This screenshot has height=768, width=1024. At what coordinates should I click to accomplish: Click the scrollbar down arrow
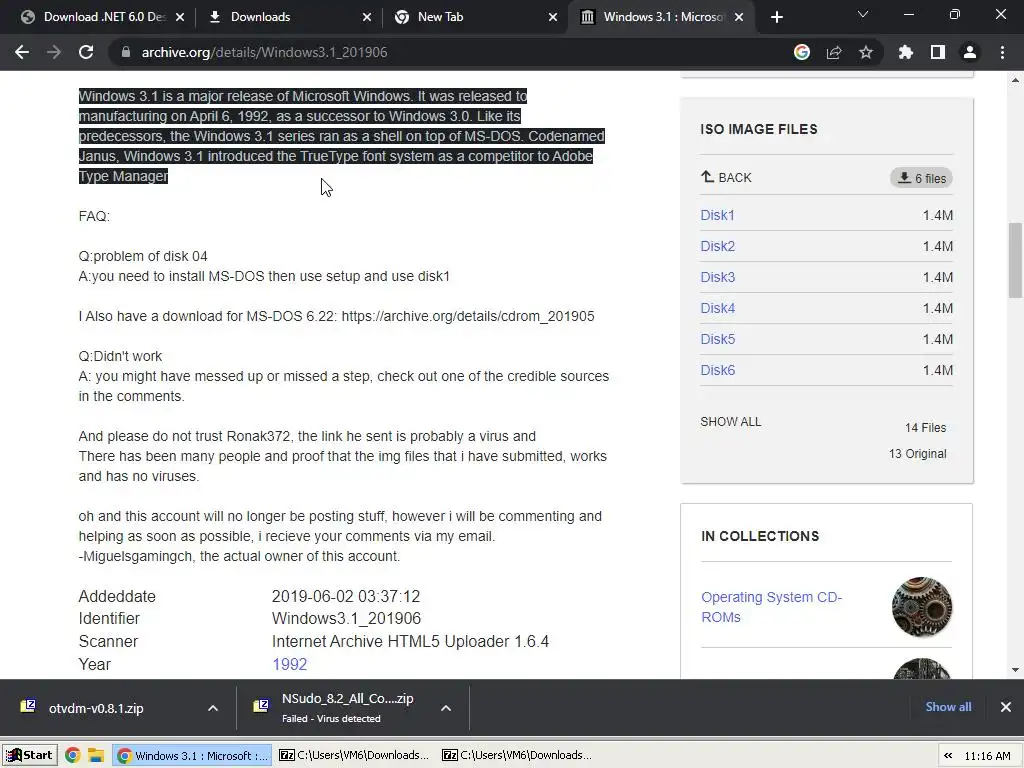(x=1015, y=669)
